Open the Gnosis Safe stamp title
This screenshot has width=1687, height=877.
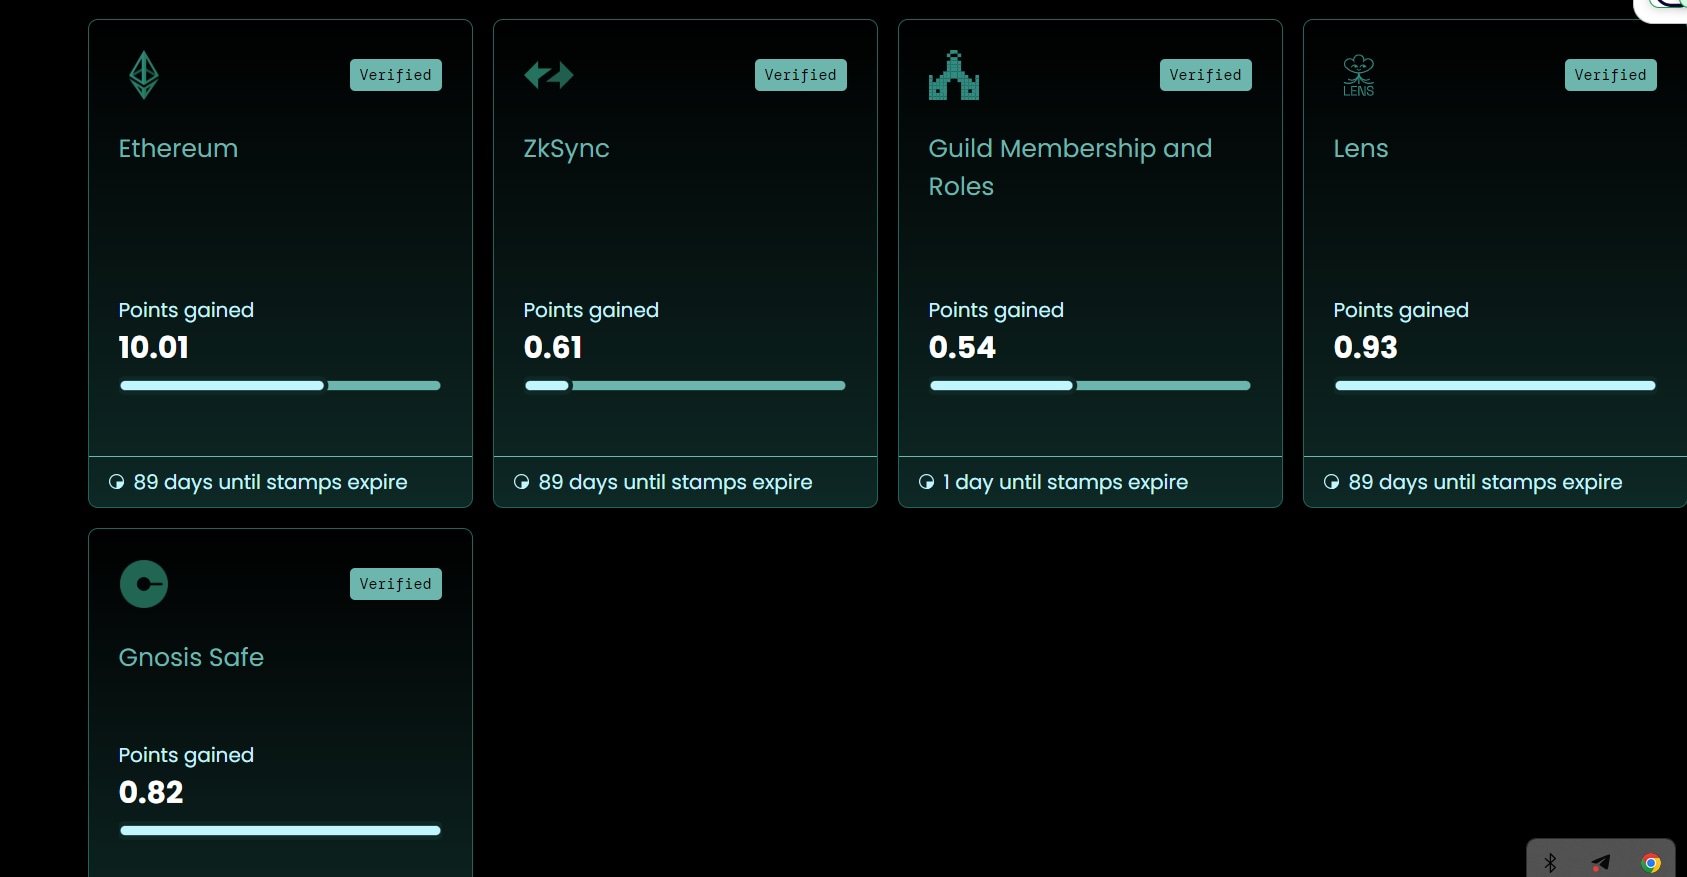point(191,657)
